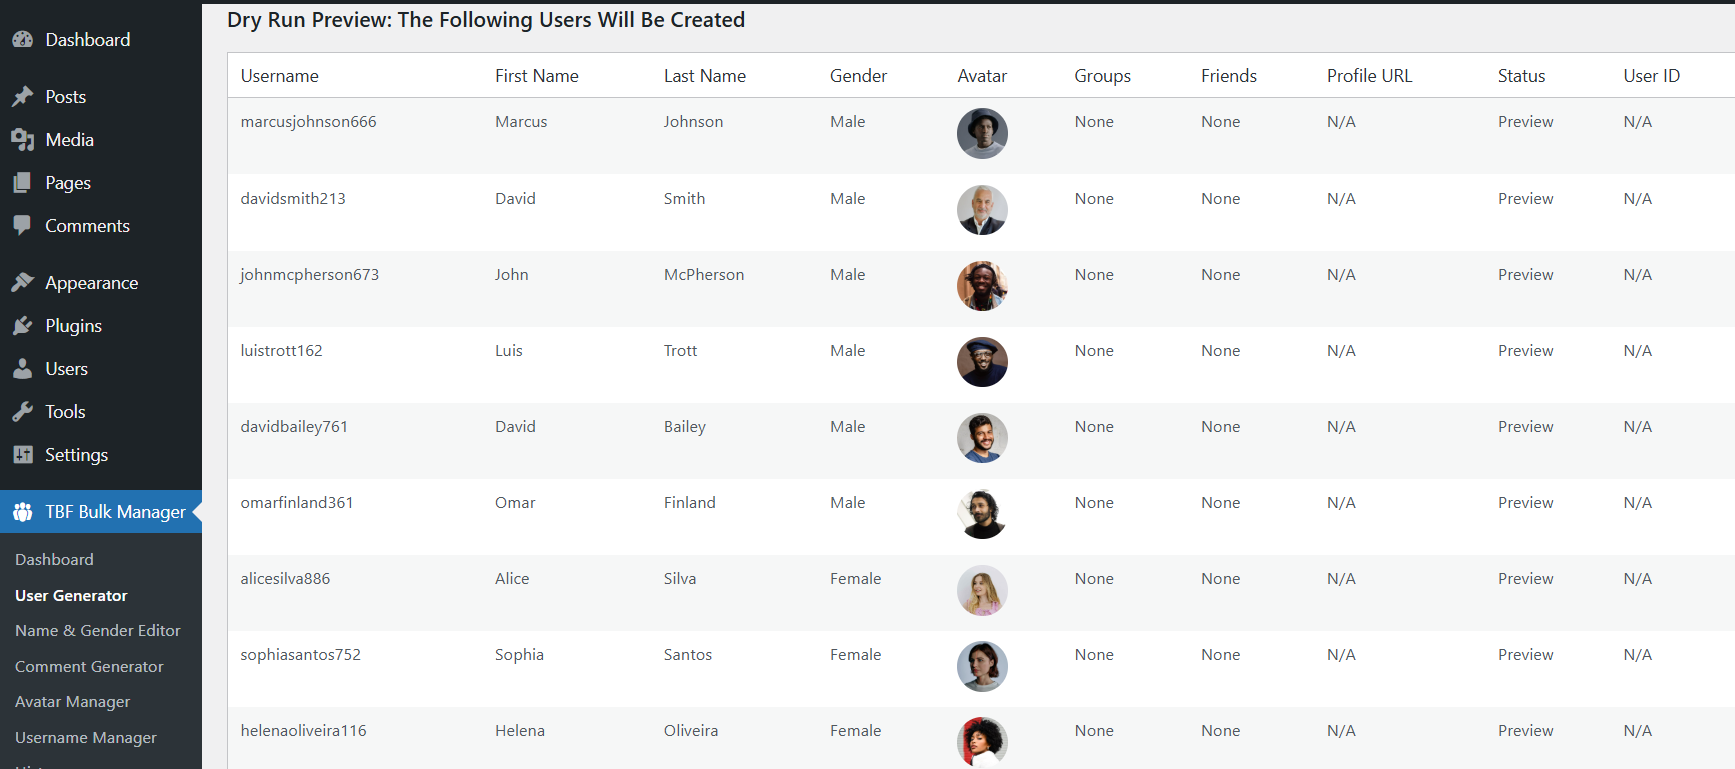Open the Name & Gender Editor submenu
The height and width of the screenshot is (769, 1735).
[98, 631]
